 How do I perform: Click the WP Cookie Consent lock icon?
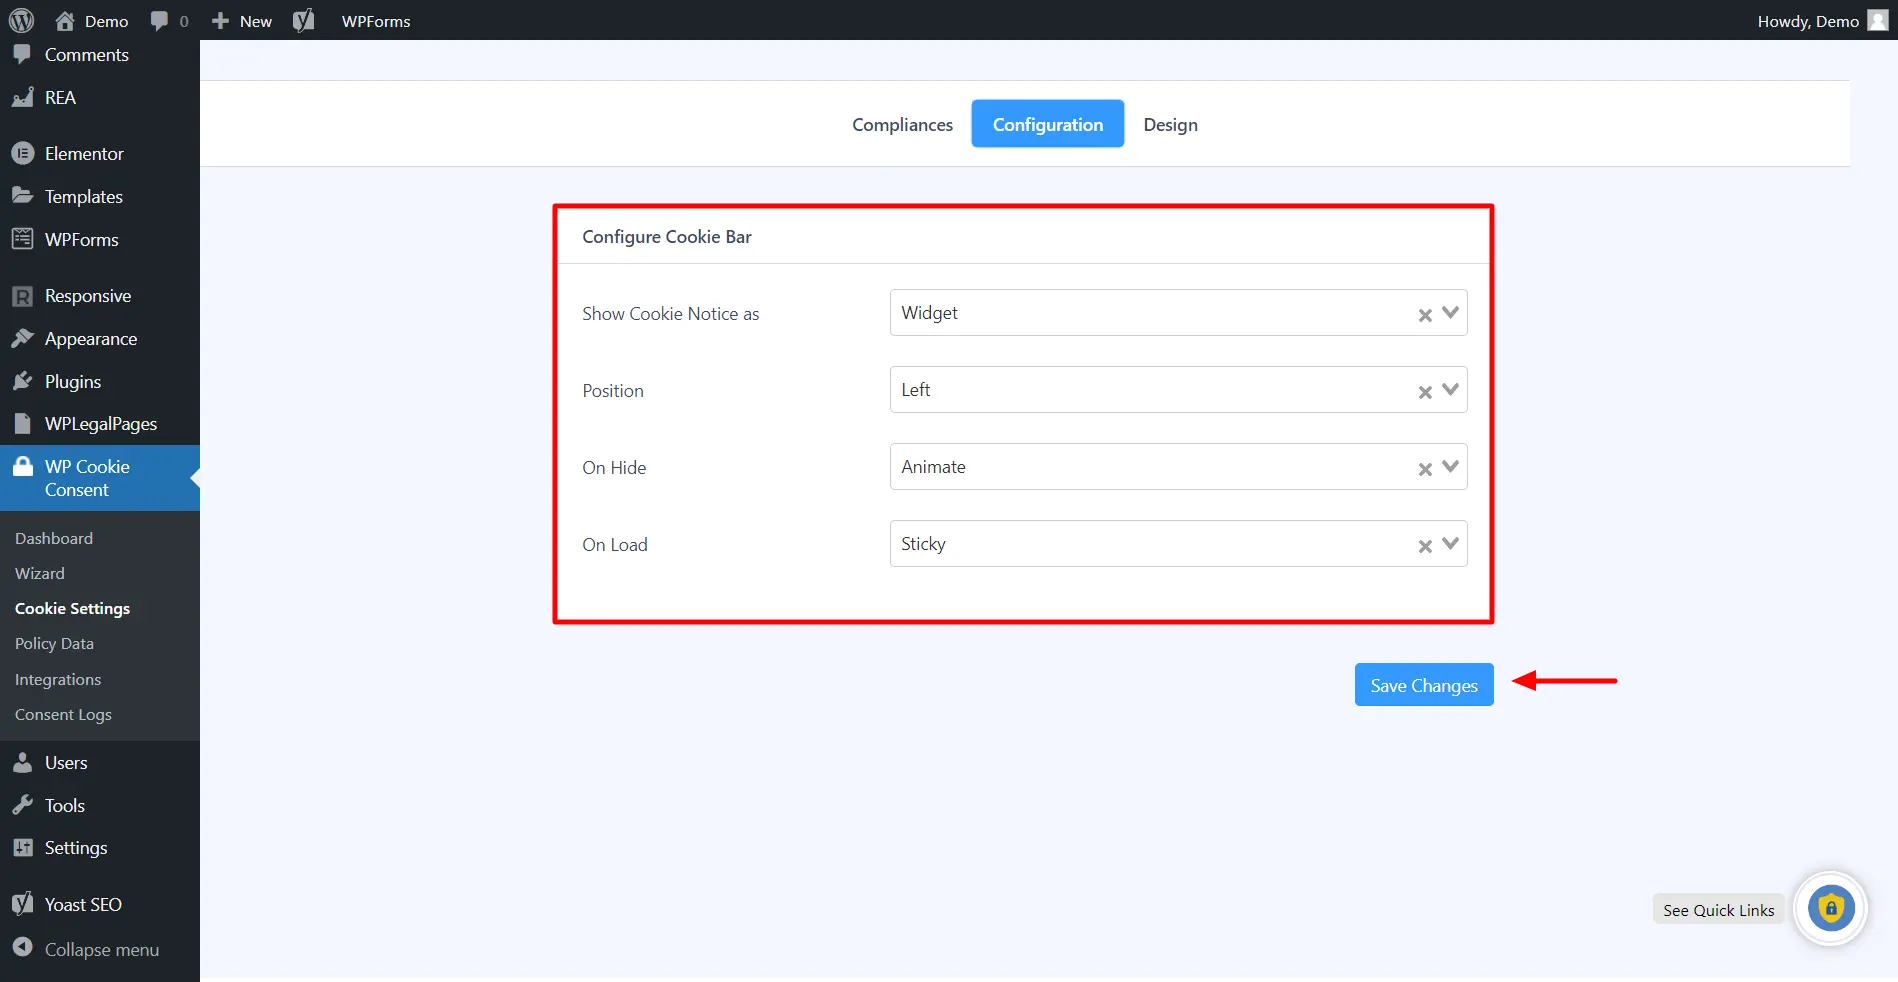click(x=21, y=466)
